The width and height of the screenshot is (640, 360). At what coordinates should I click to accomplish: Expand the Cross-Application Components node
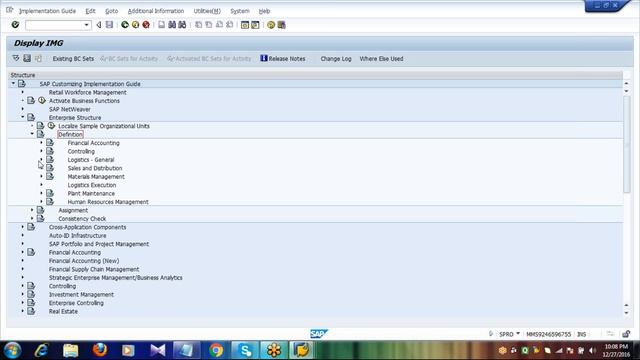click(x=23, y=227)
